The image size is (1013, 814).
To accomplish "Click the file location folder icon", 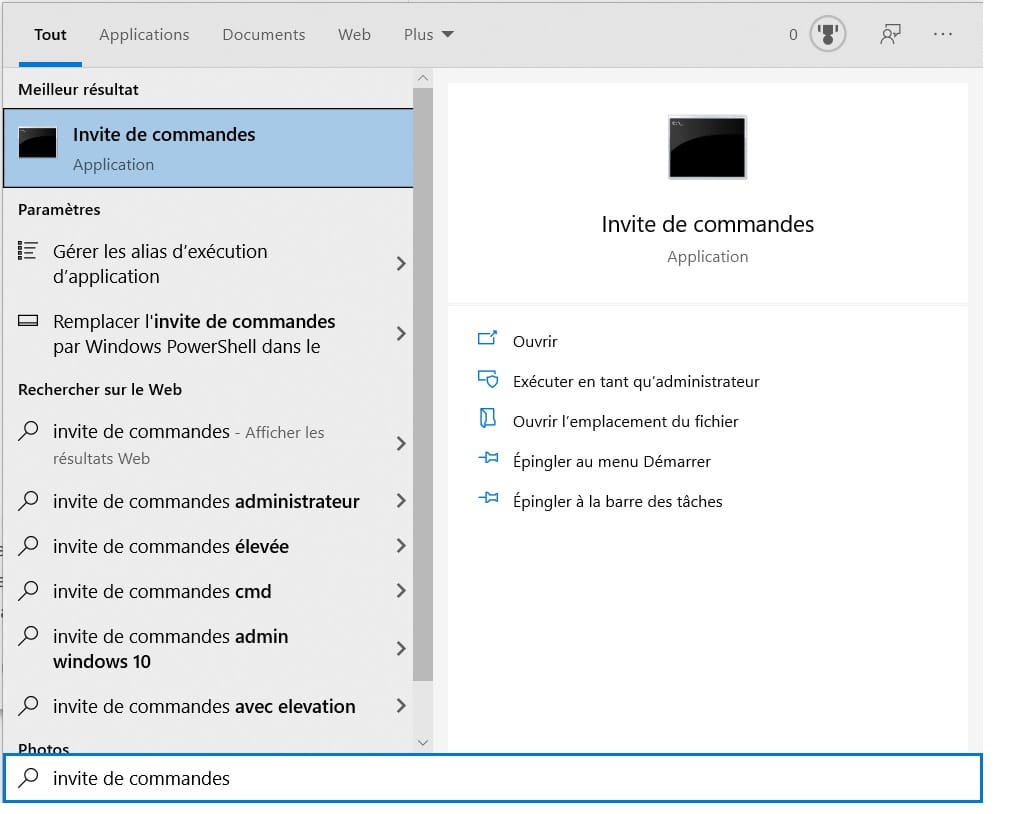I will click(488, 418).
